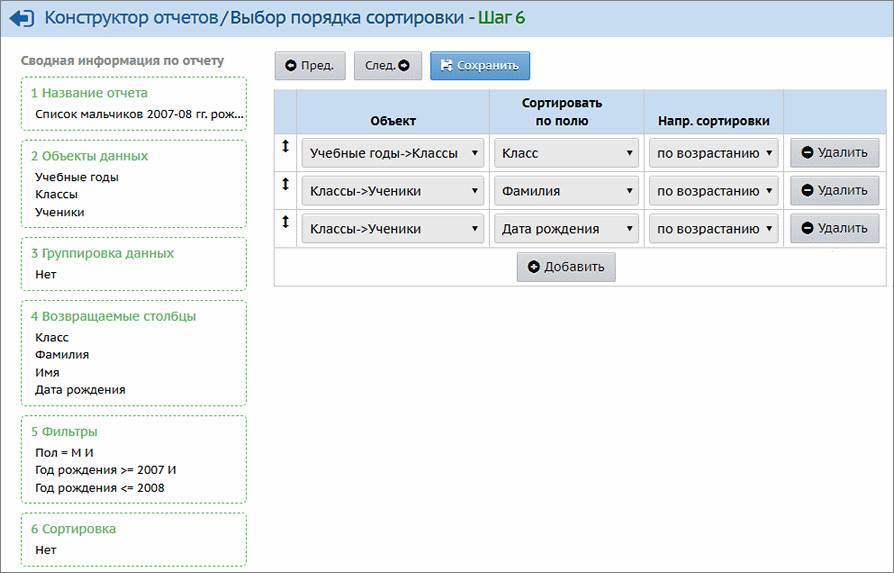The width and height of the screenshot is (894, 573).
Task: Open the Класс sort field dropdown
Action: point(566,153)
